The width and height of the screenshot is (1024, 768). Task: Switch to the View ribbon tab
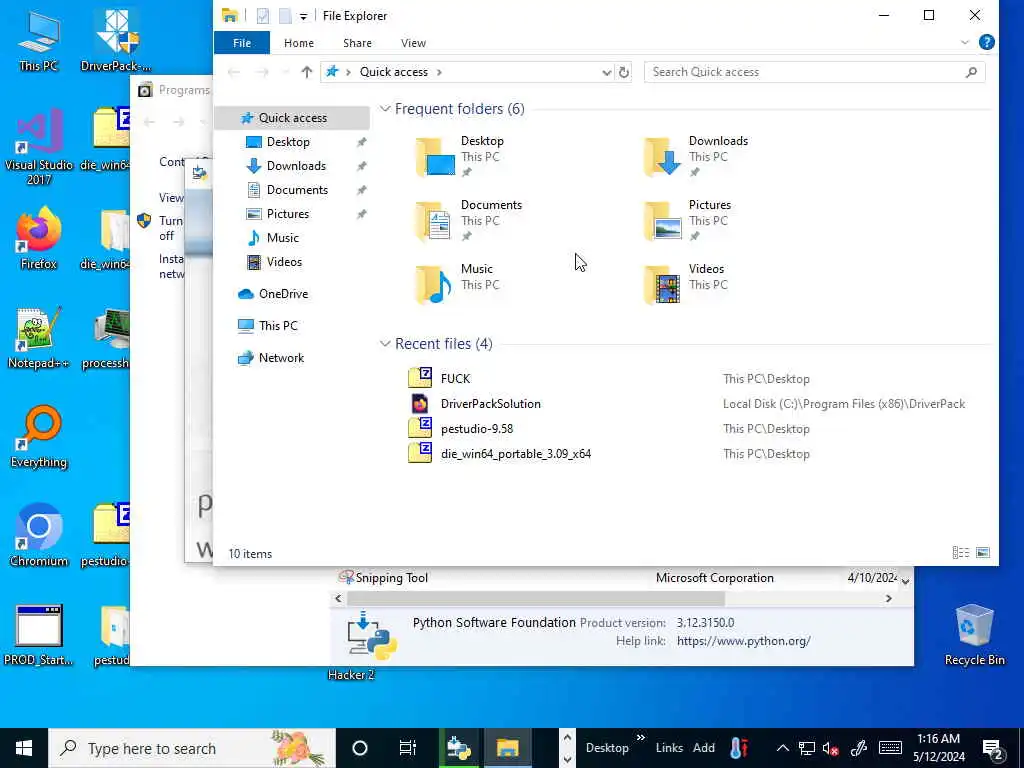(413, 43)
